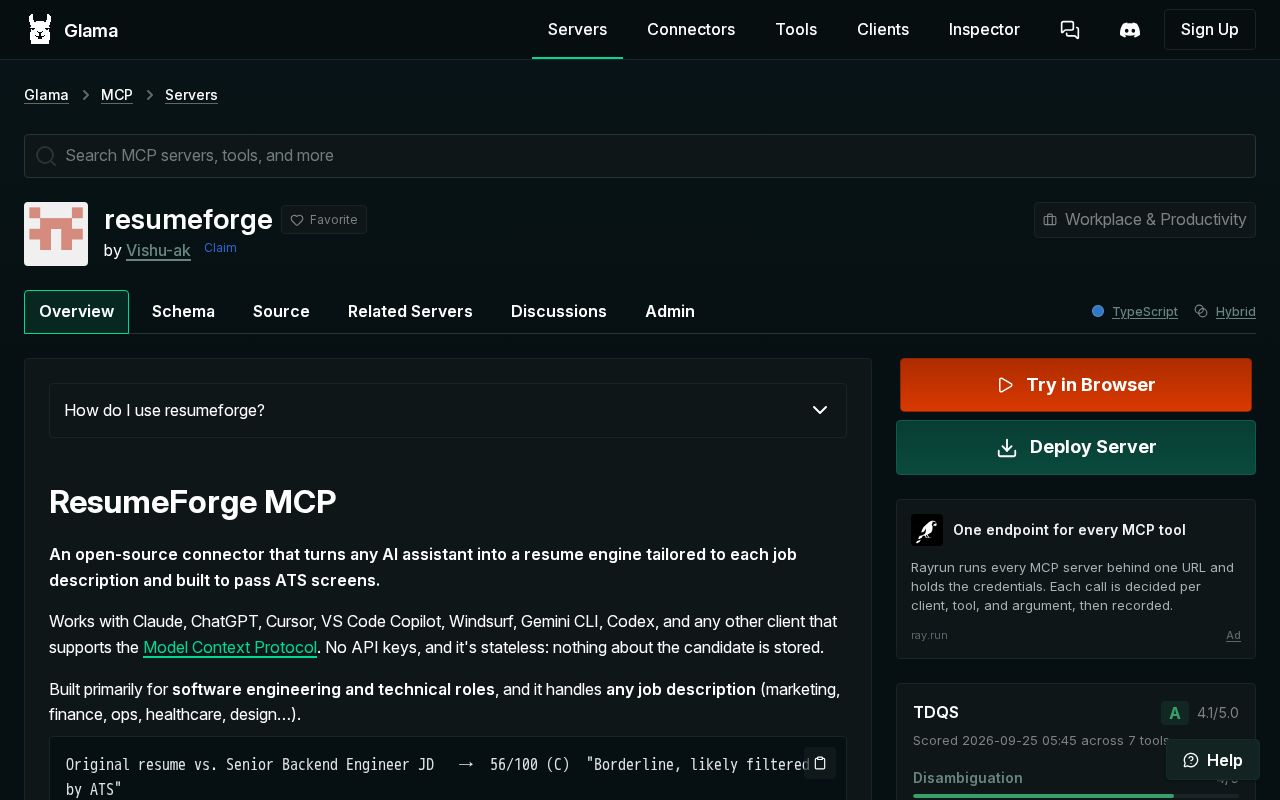The image size is (1280, 800).
Task: Open the Discord icon link
Action: tap(1130, 30)
